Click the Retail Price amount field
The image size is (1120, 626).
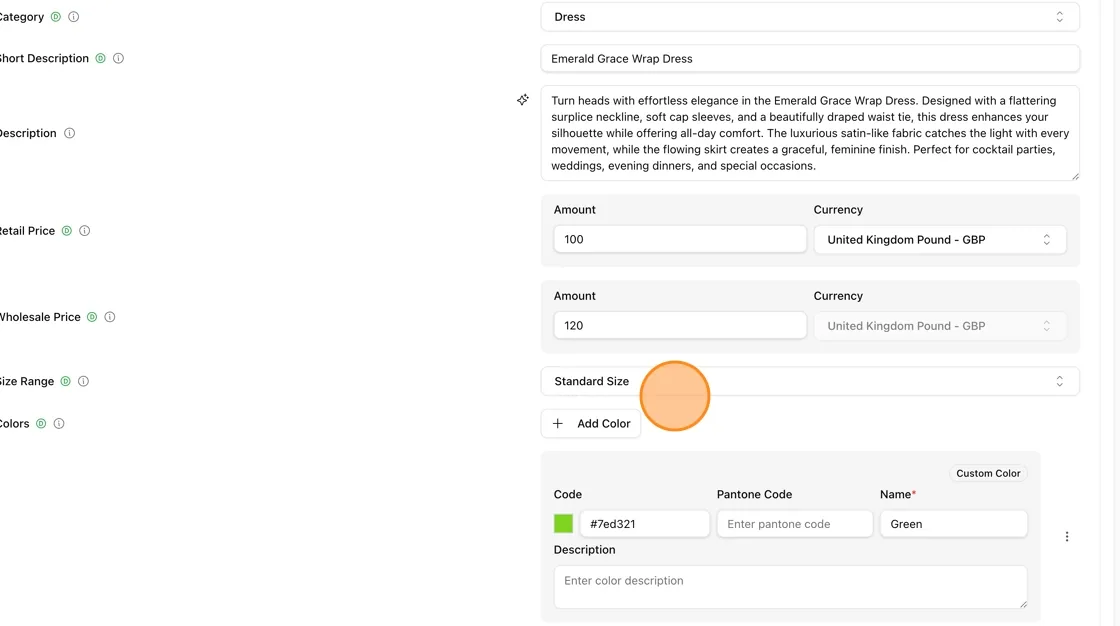(x=680, y=239)
